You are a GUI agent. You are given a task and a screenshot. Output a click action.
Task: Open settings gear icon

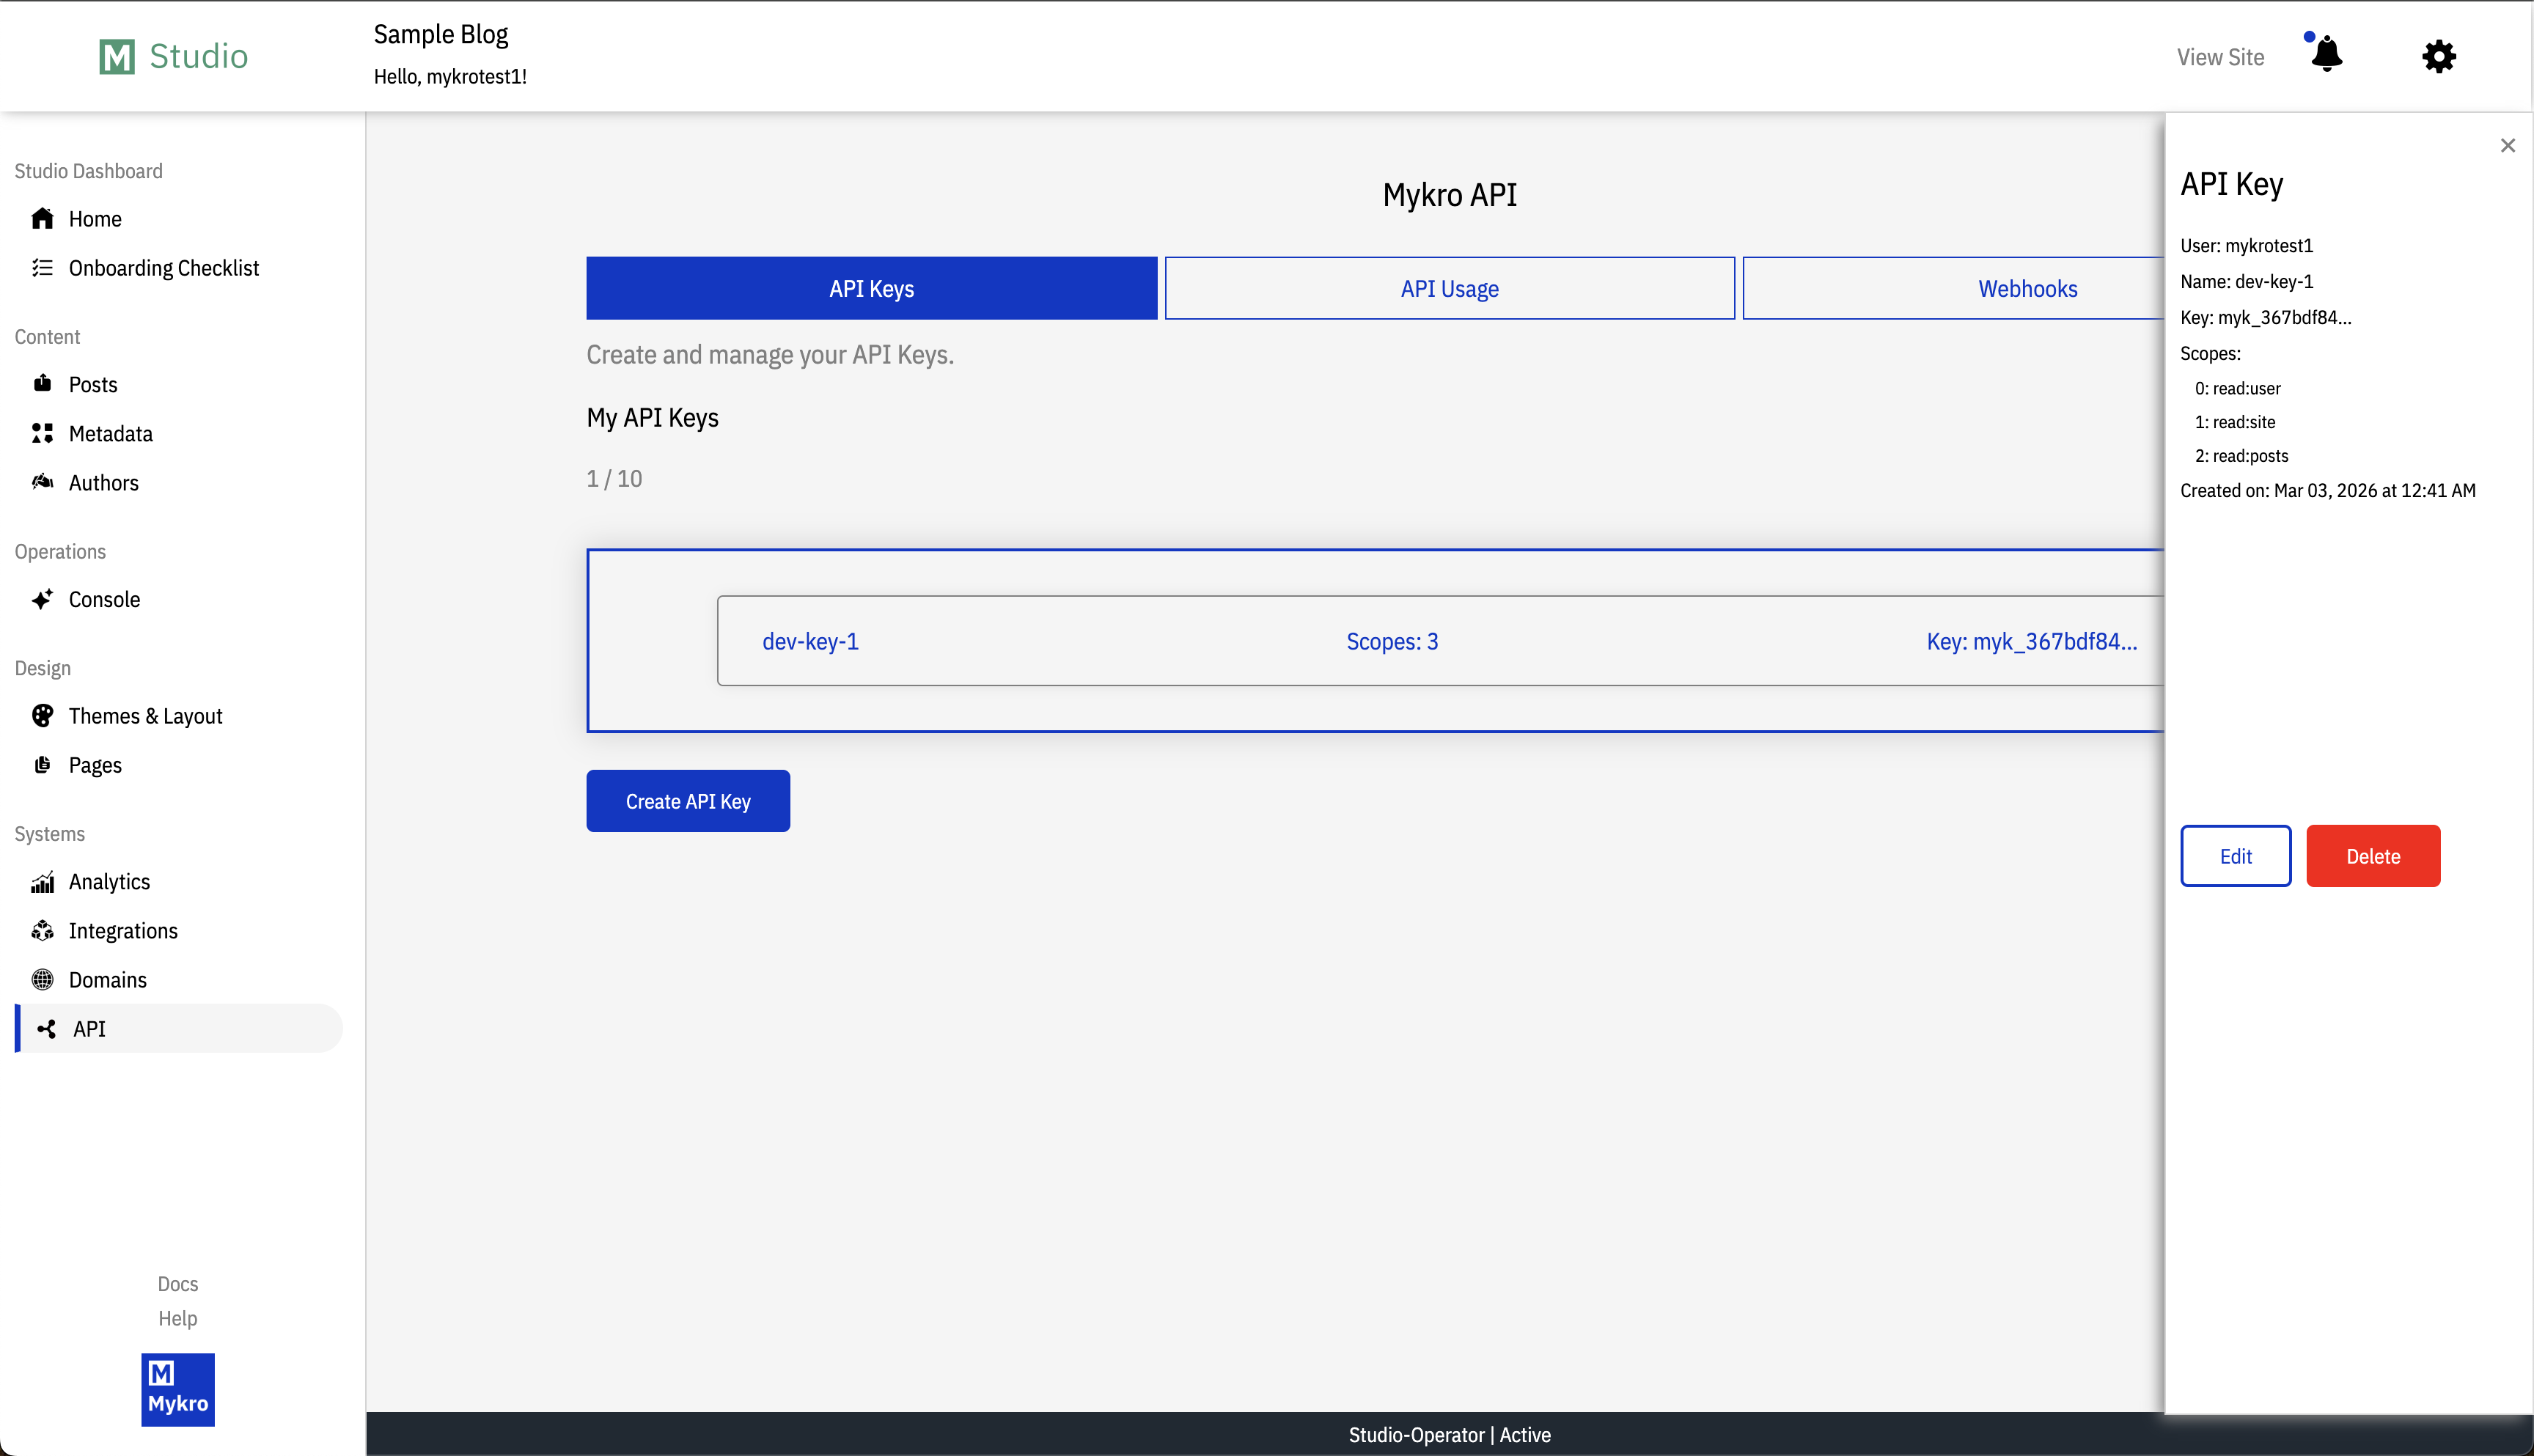click(2438, 56)
